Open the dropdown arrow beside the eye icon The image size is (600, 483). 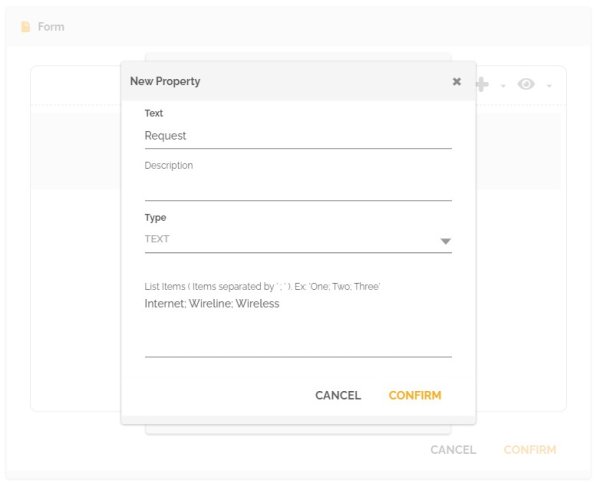(x=549, y=86)
